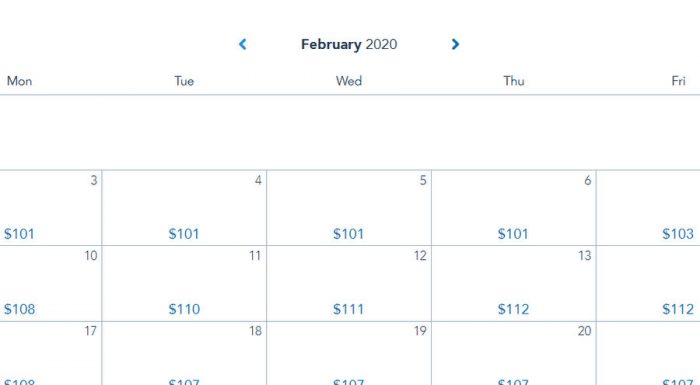Choose February 4 date cell

click(184, 208)
